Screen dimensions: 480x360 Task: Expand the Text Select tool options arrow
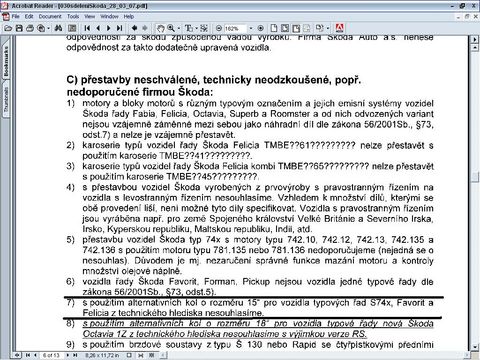pos(196,29)
